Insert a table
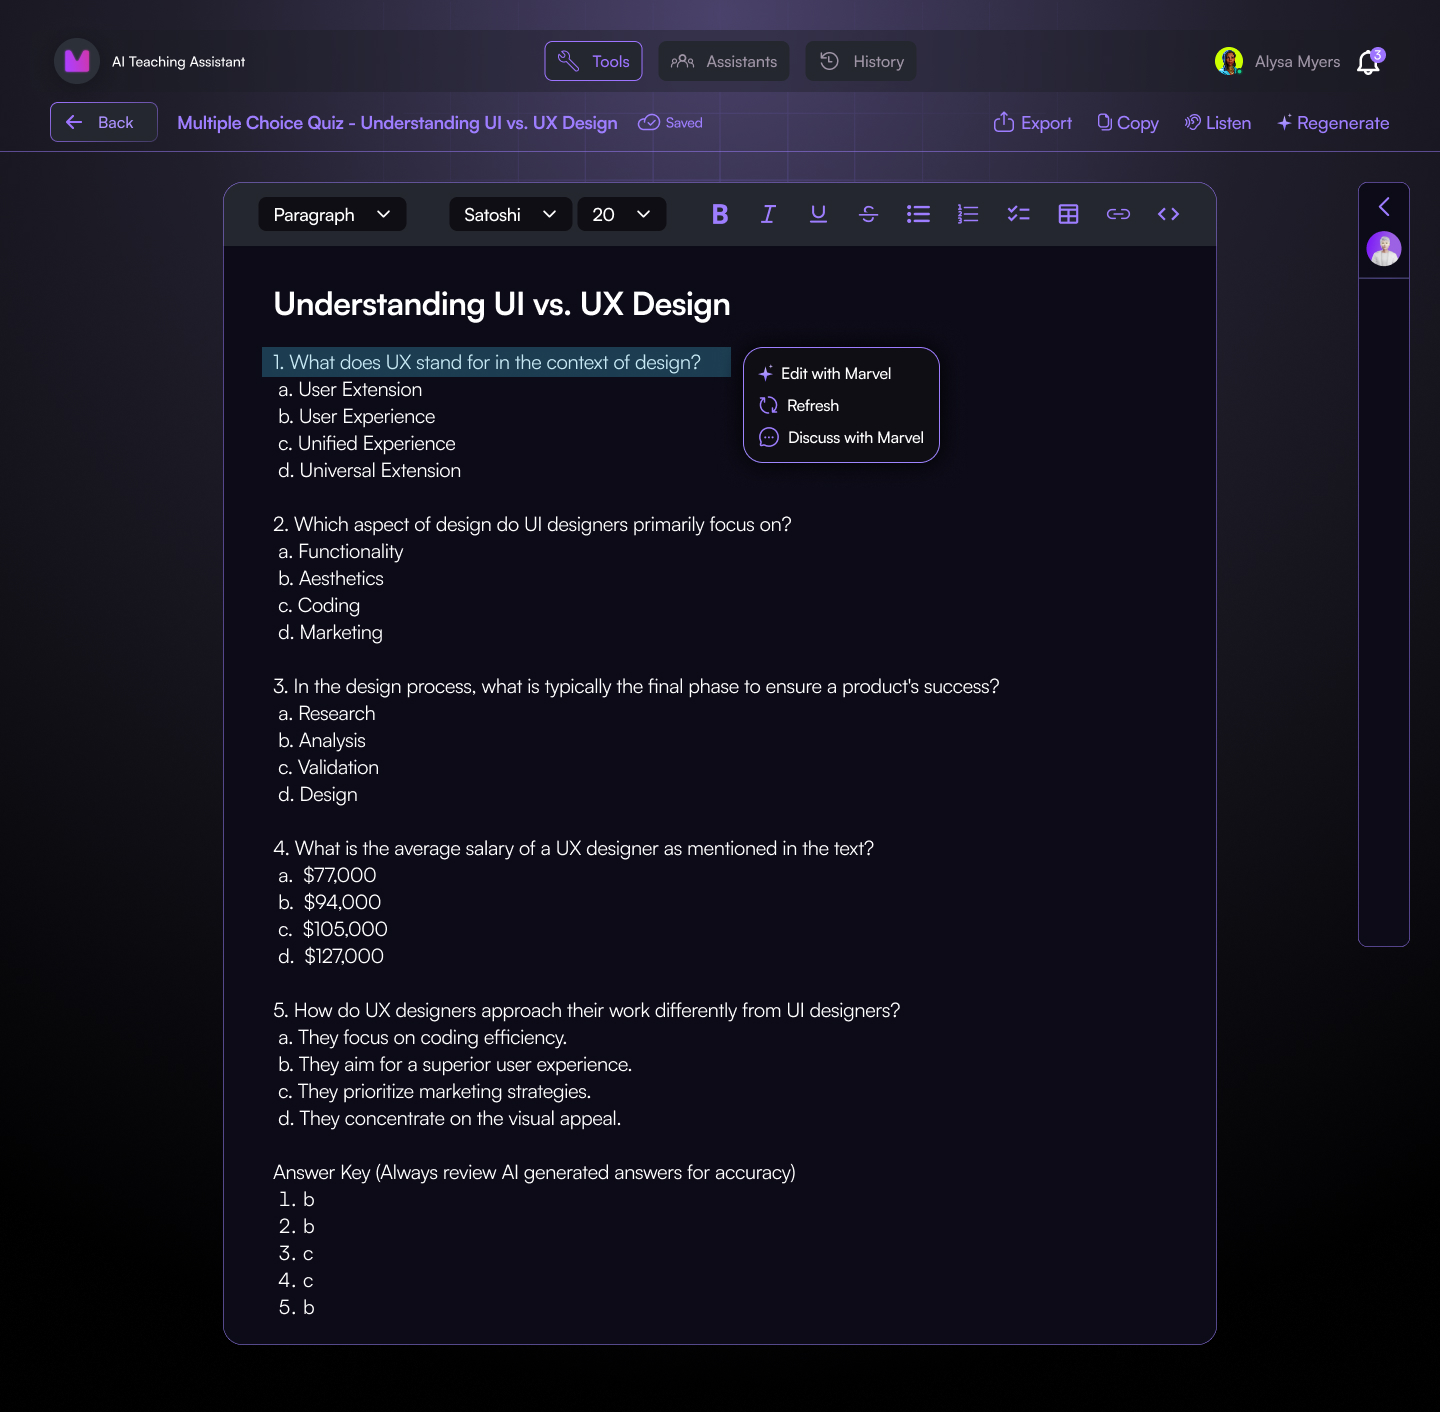Screen dimensions: 1440x1412 point(1068,213)
